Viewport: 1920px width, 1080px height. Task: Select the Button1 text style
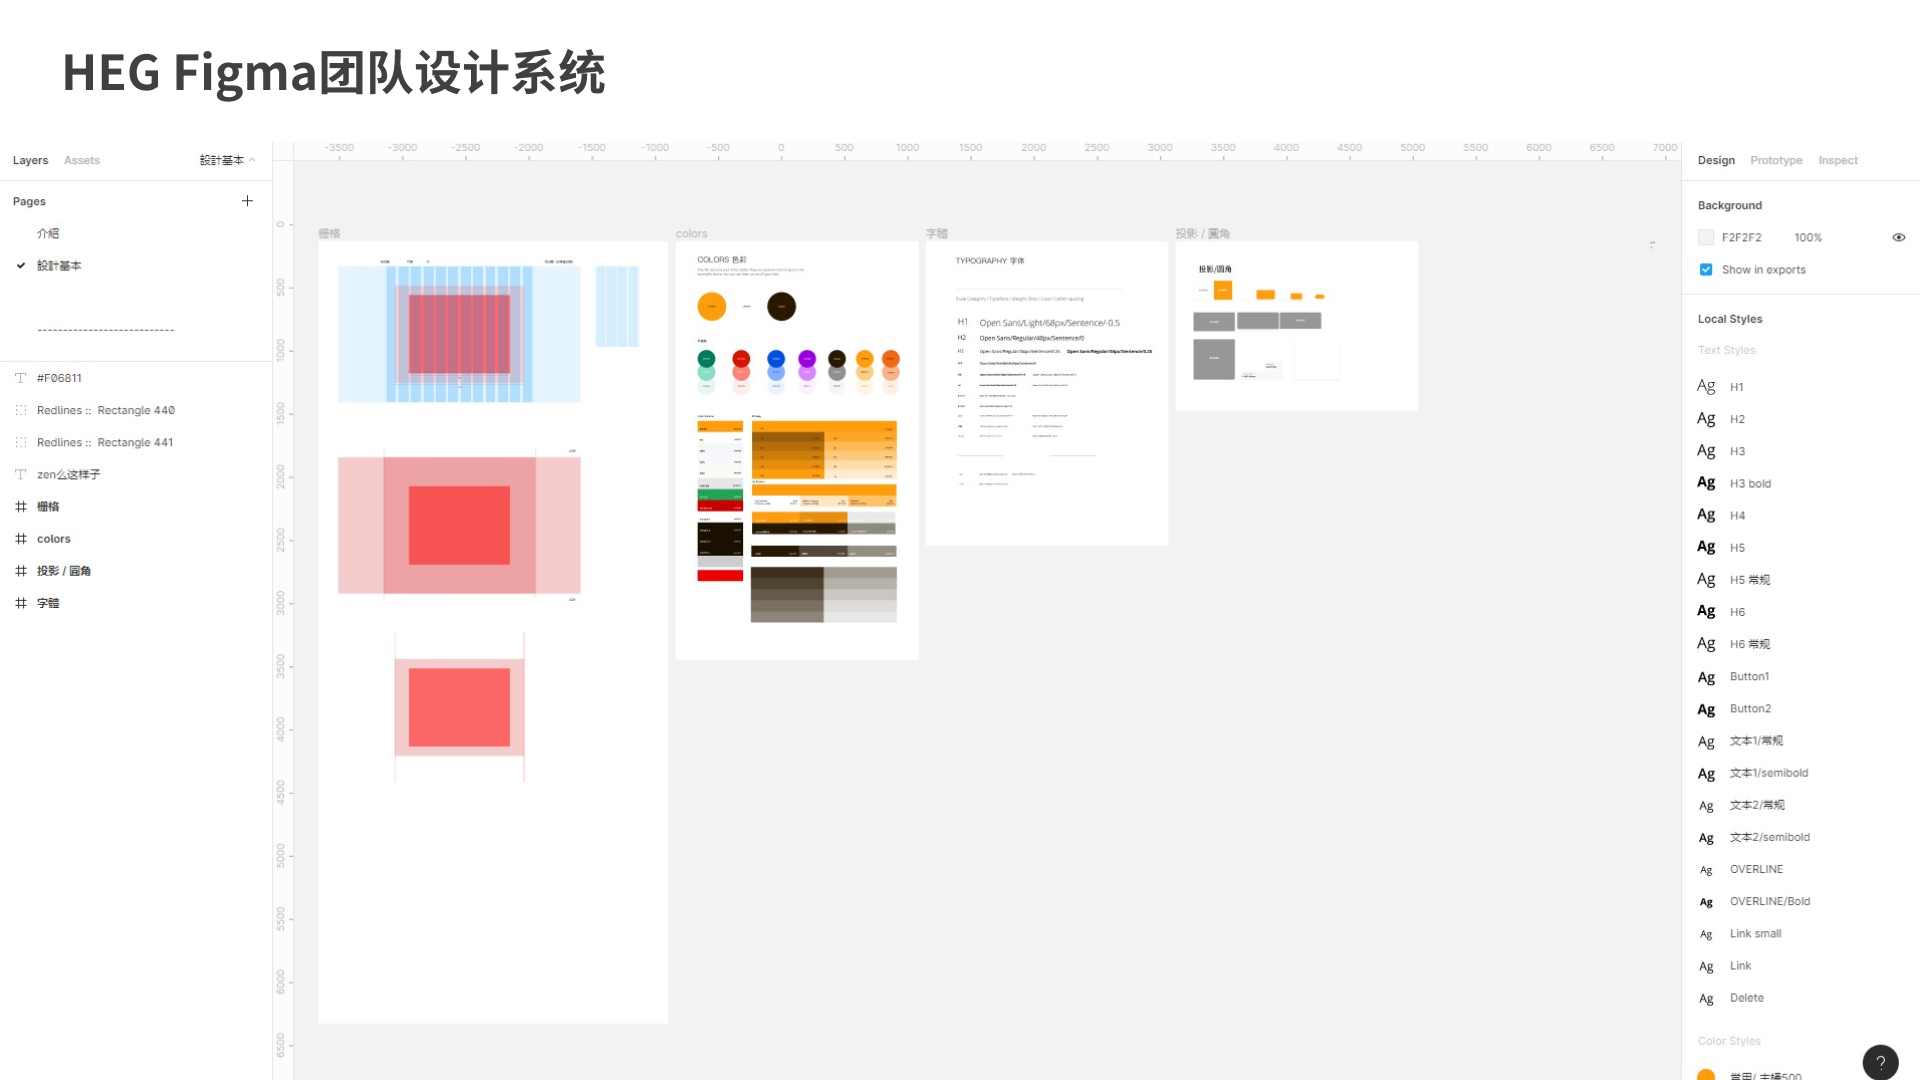point(1749,677)
